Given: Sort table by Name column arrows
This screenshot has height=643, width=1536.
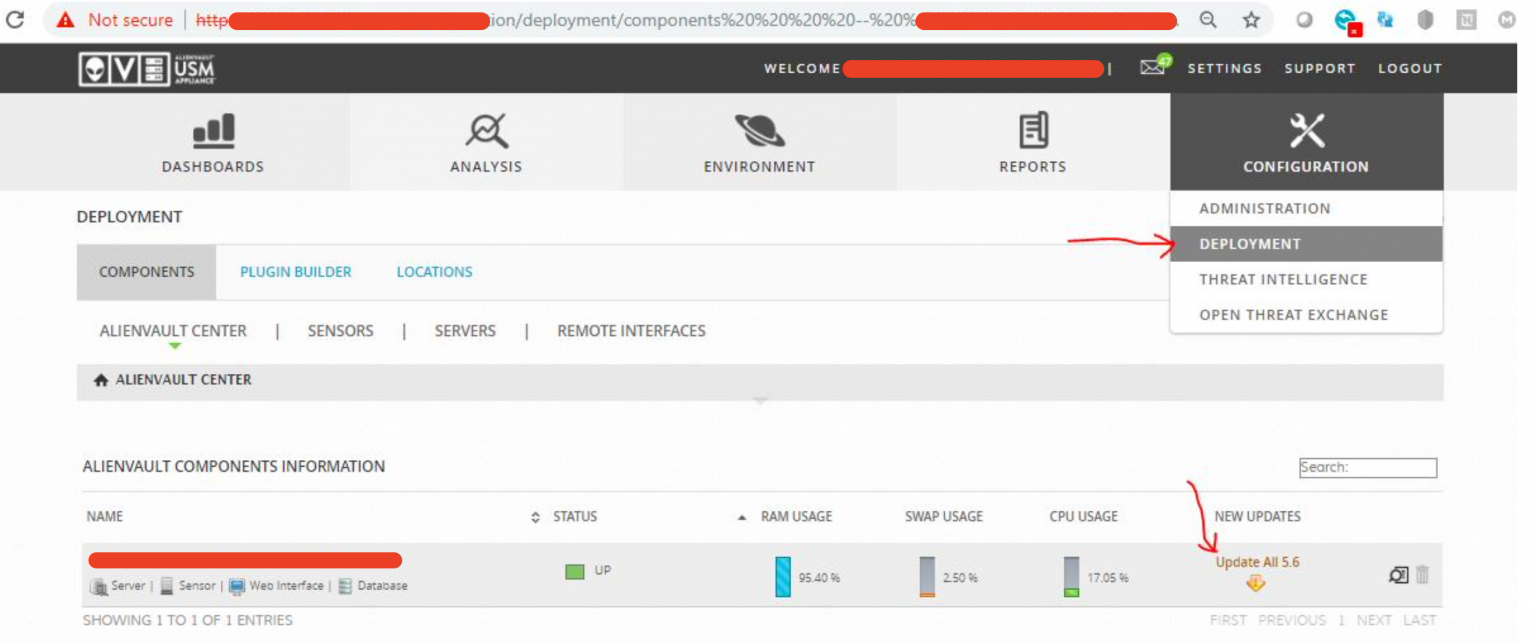Looking at the screenshot, I should pos(536,517).
